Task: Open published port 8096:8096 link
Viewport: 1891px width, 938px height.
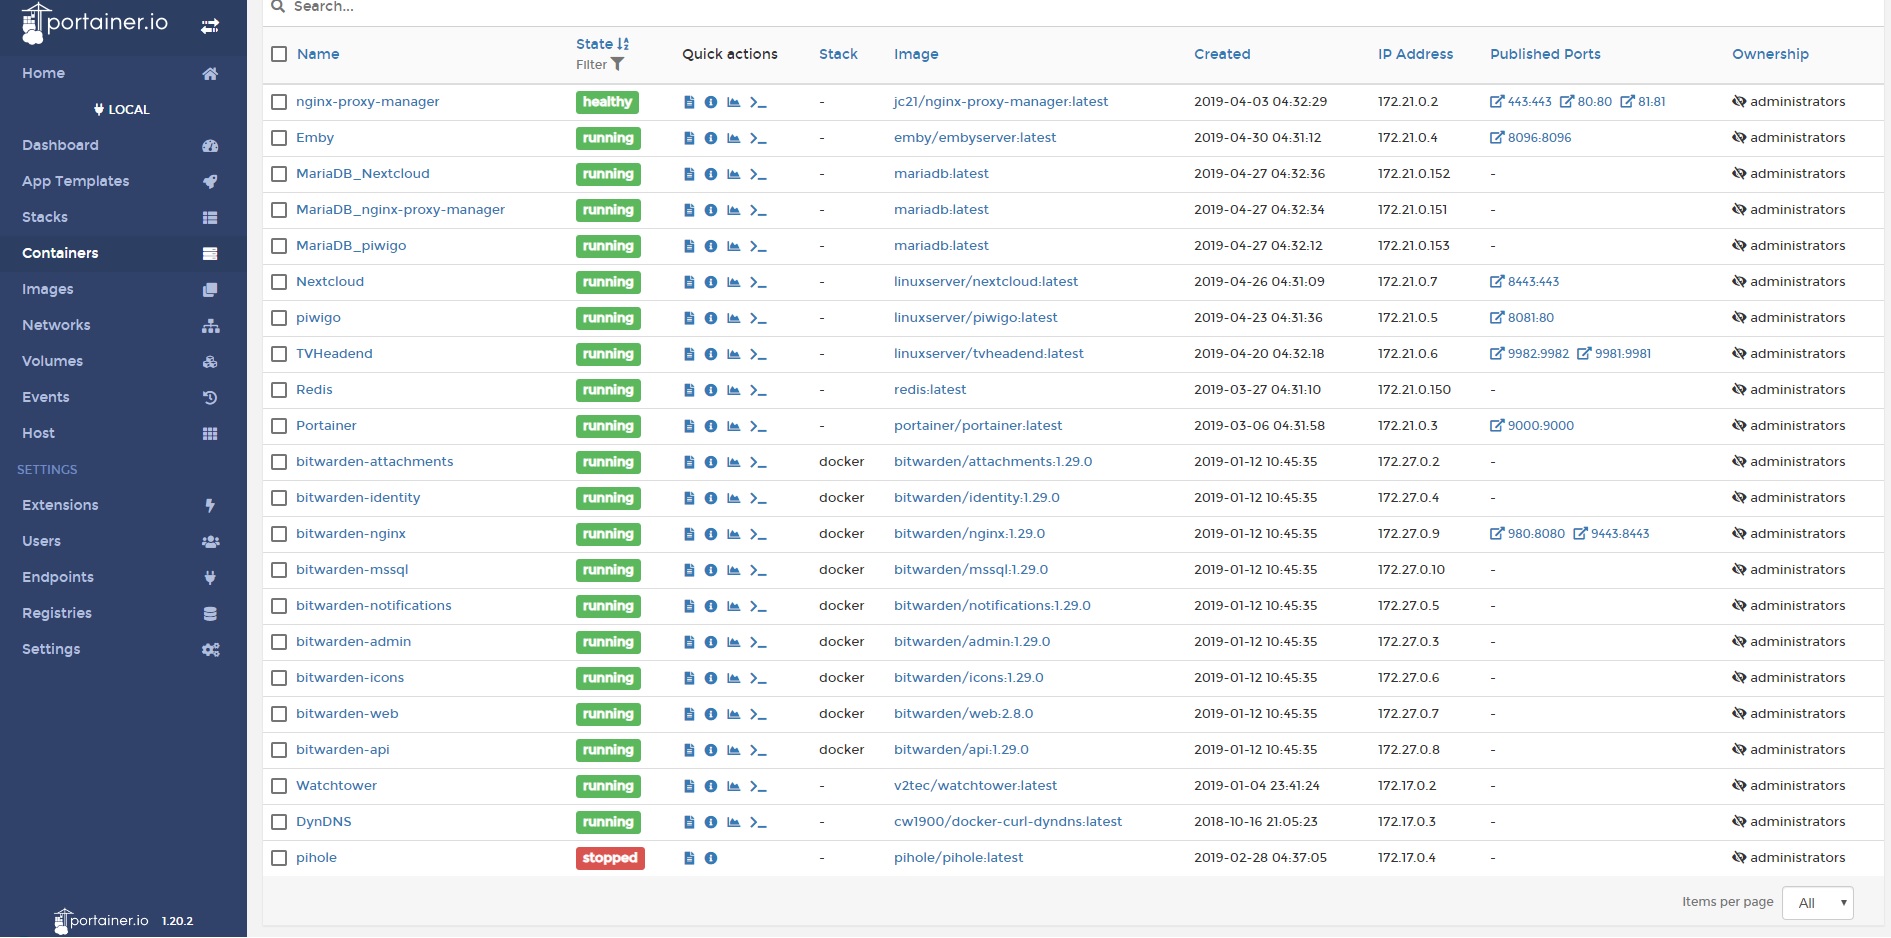Action: tap(1531, 138)
